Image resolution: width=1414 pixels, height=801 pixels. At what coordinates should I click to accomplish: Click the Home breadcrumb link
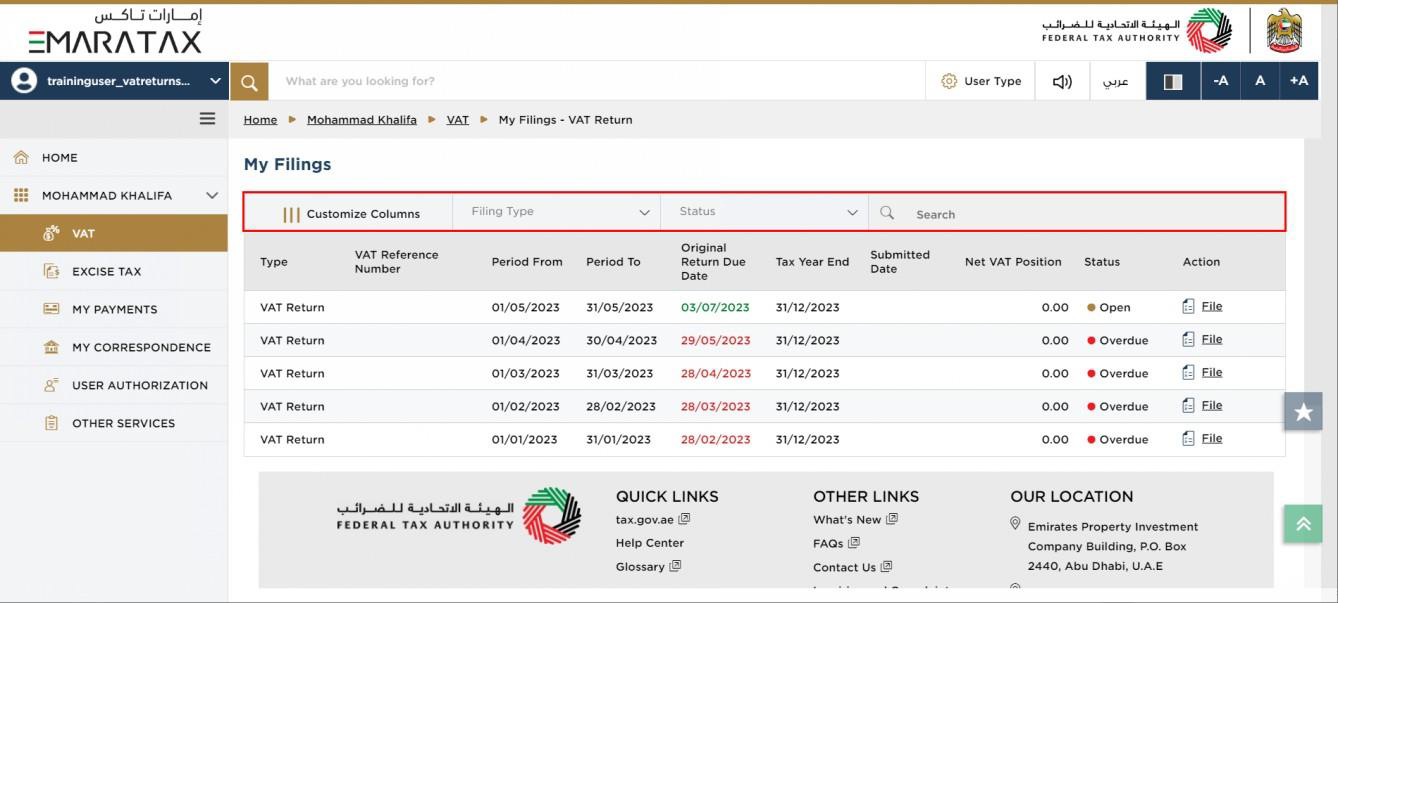point(260,119)
